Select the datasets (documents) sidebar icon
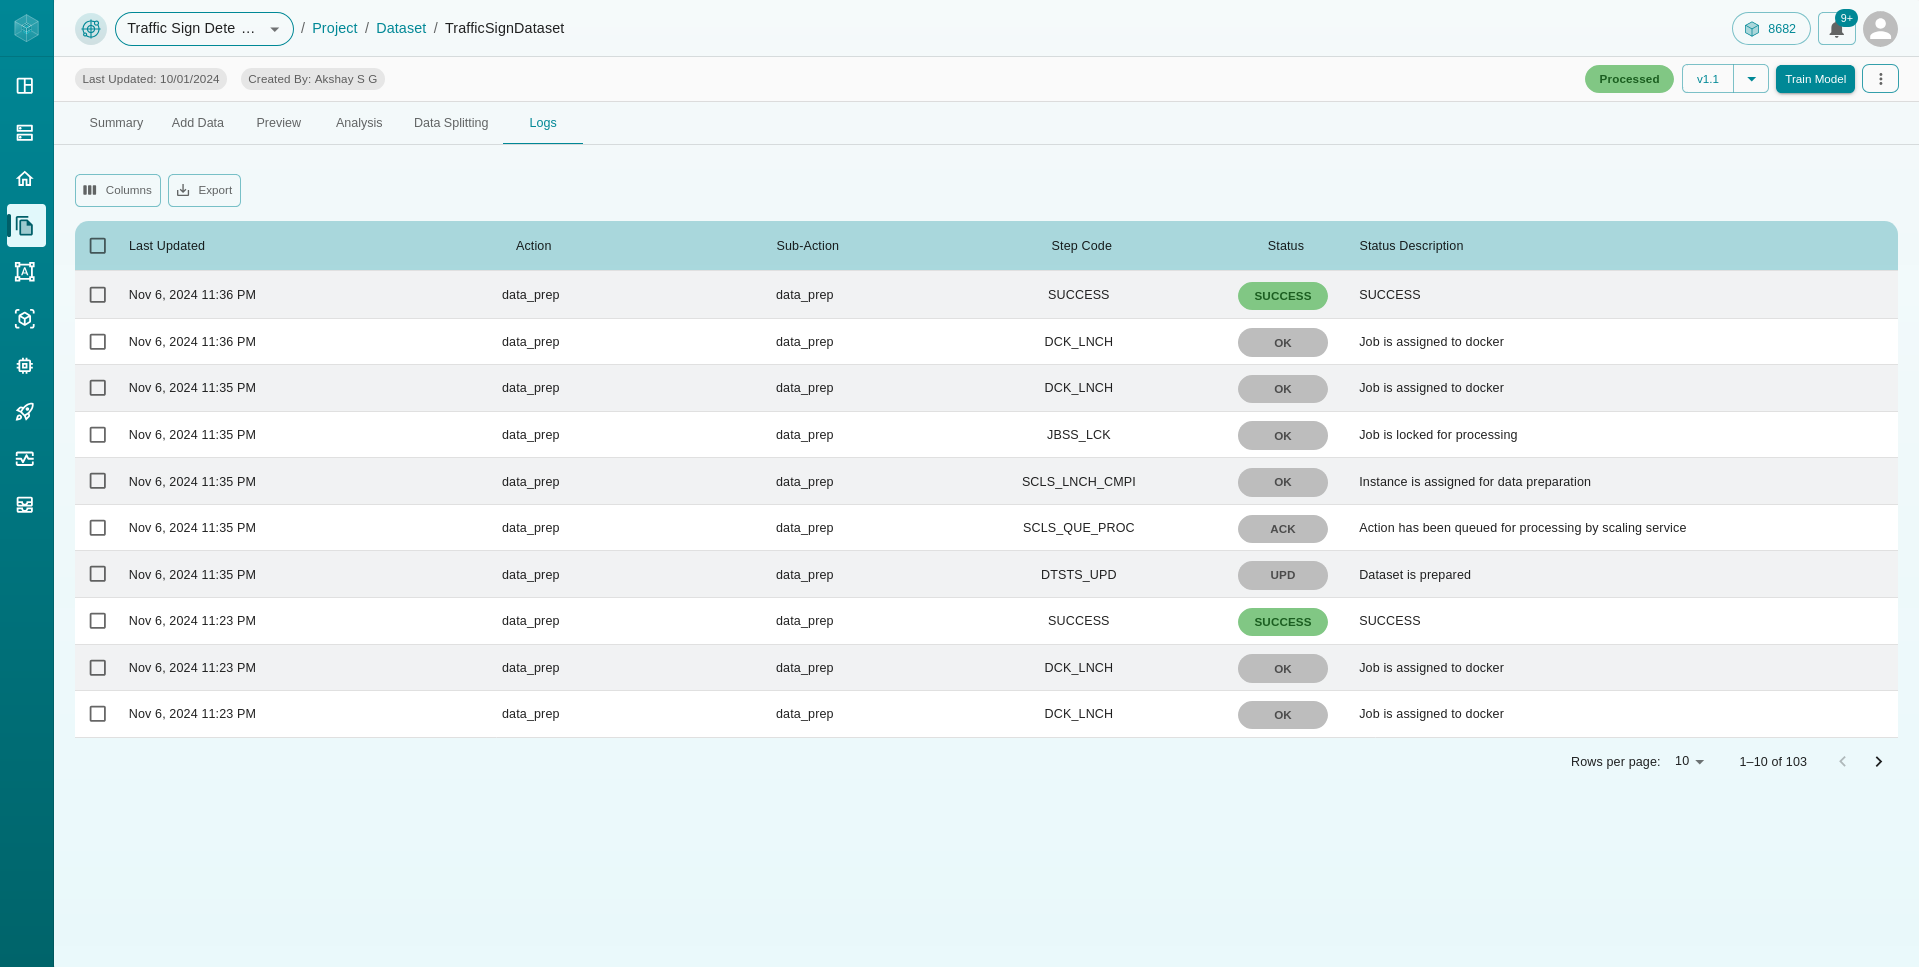1920x967 pixels. [26, 226]
